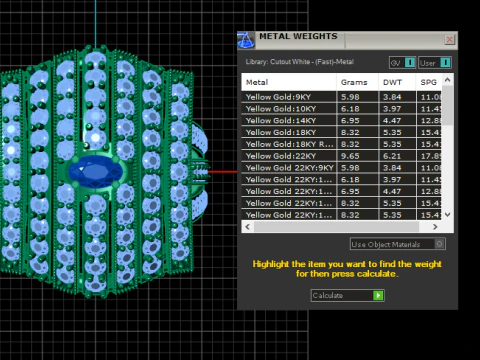Sort by the Grams column header
480x360 pixels.
tap(357, 82)
